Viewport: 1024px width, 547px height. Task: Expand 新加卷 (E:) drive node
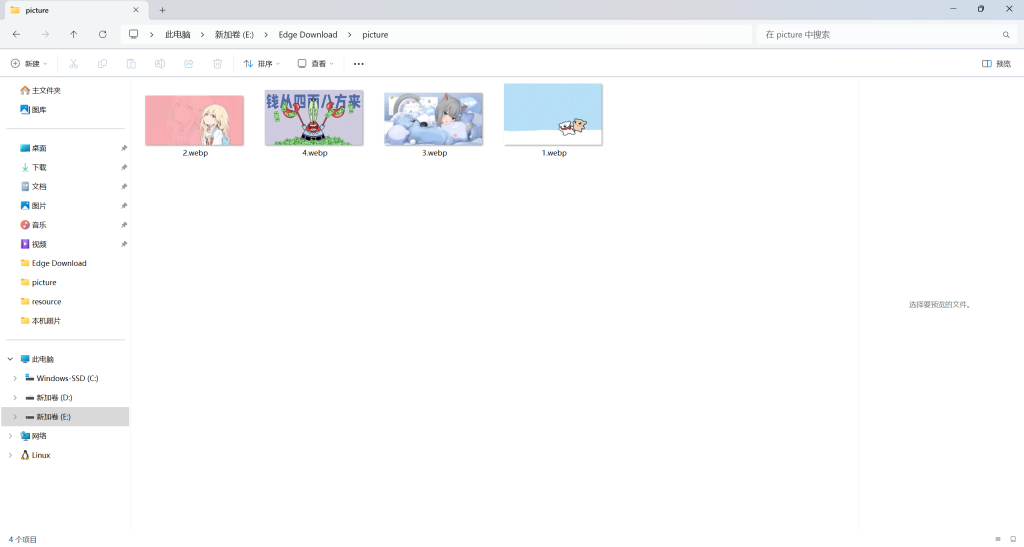click(15, 416)
